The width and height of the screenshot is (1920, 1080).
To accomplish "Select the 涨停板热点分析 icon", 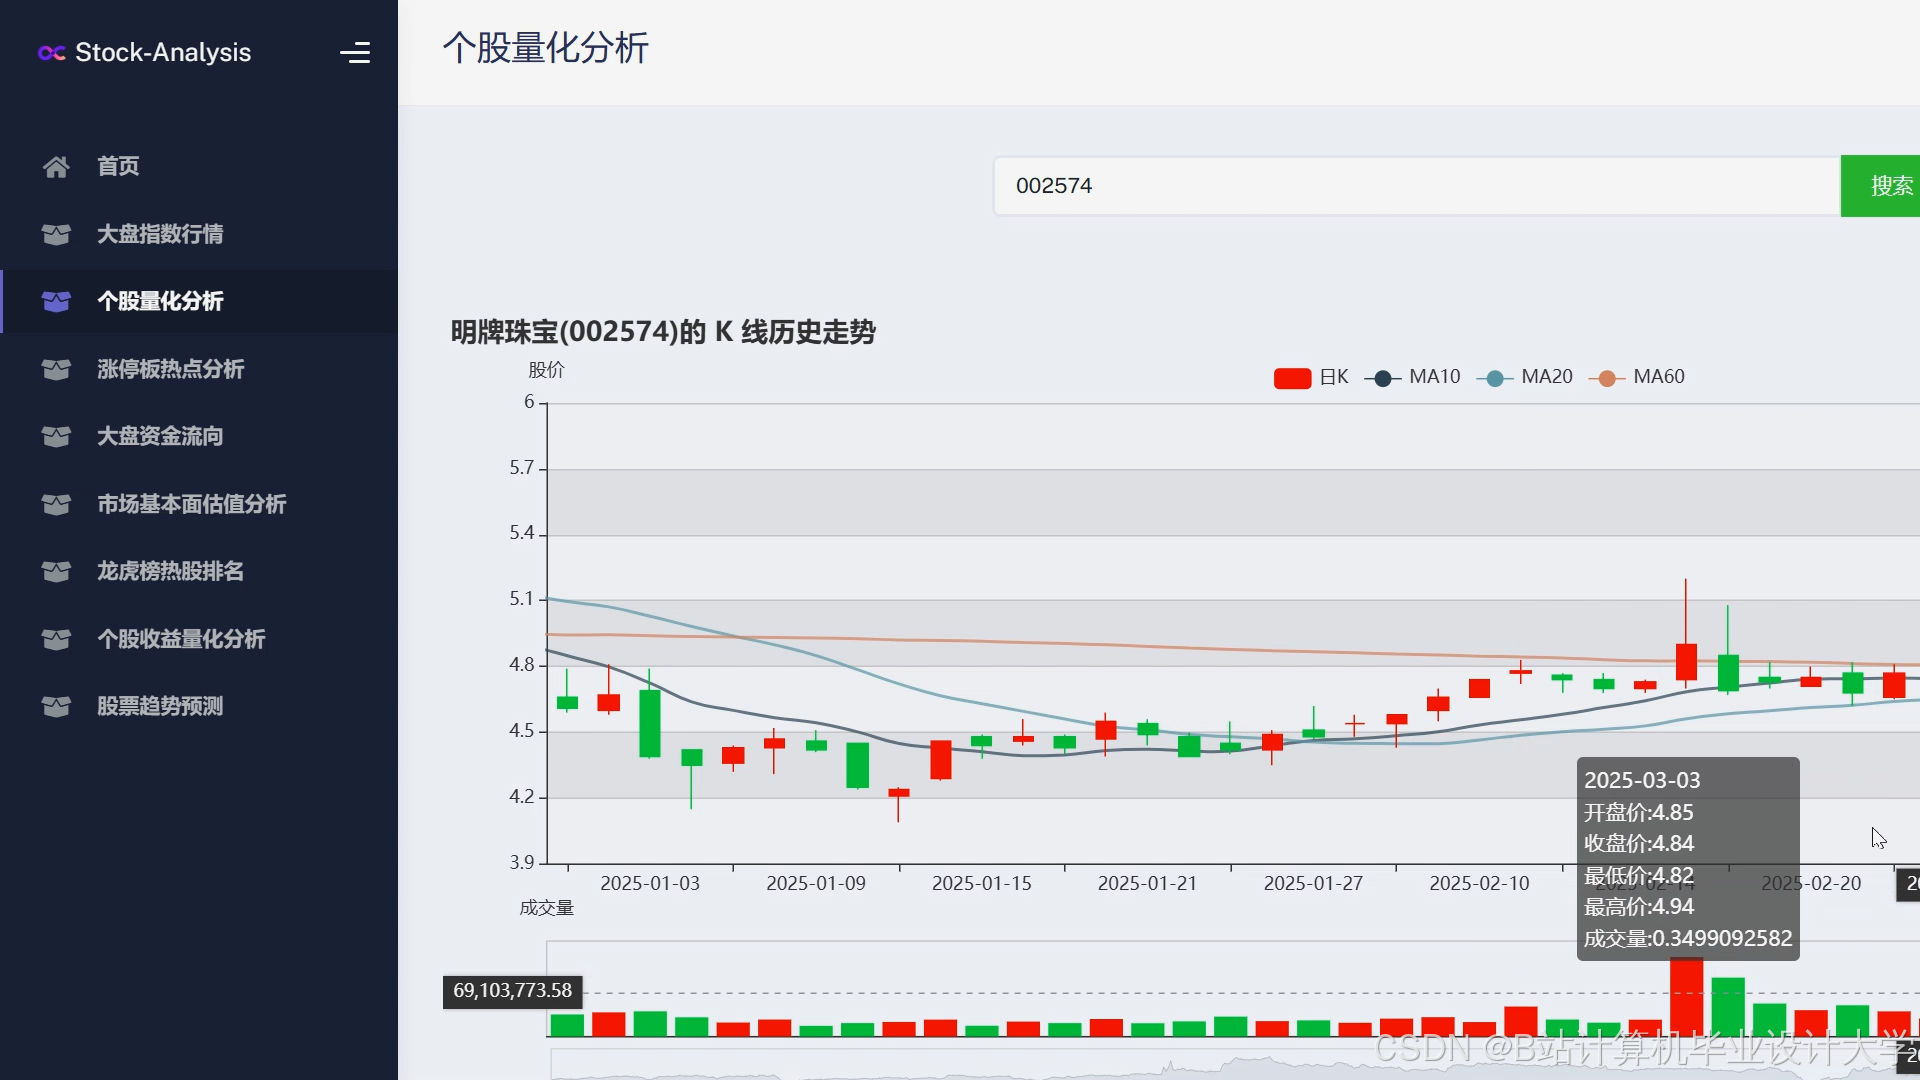I will click(x=56, y=369).
